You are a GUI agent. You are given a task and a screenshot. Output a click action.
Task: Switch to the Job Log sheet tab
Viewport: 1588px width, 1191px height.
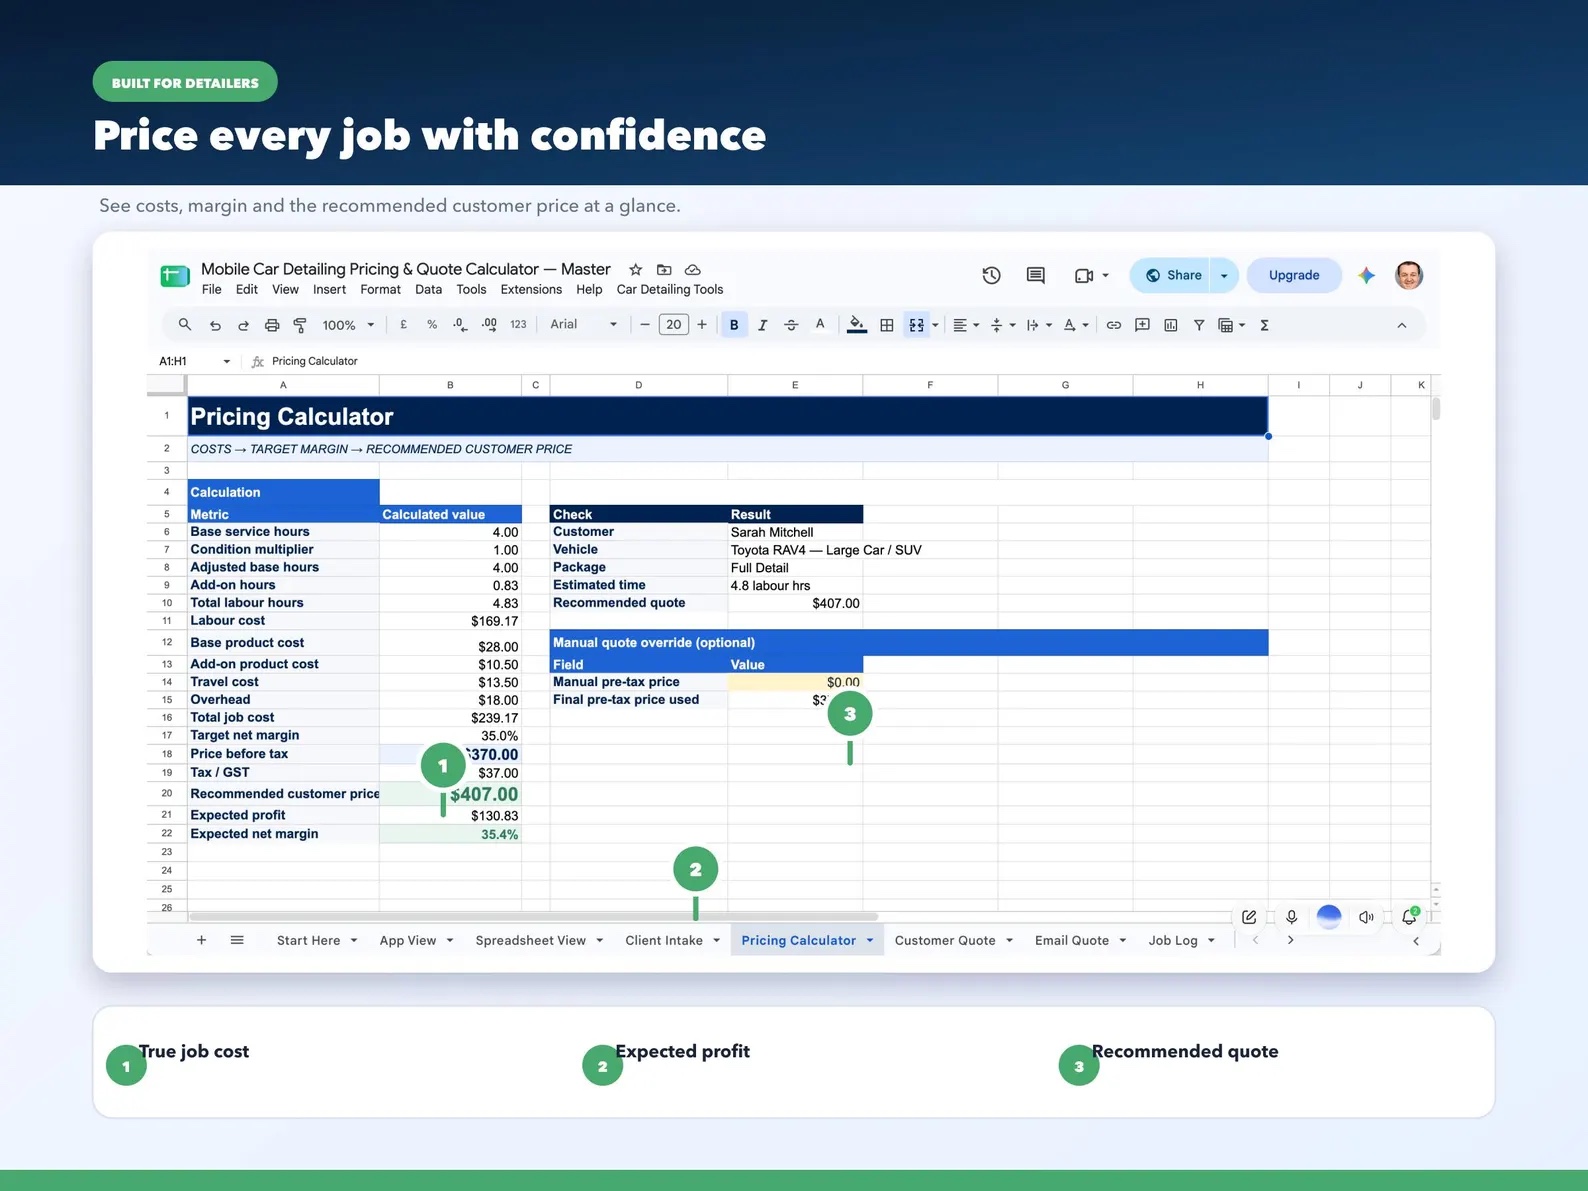(x=1173, y=941)
